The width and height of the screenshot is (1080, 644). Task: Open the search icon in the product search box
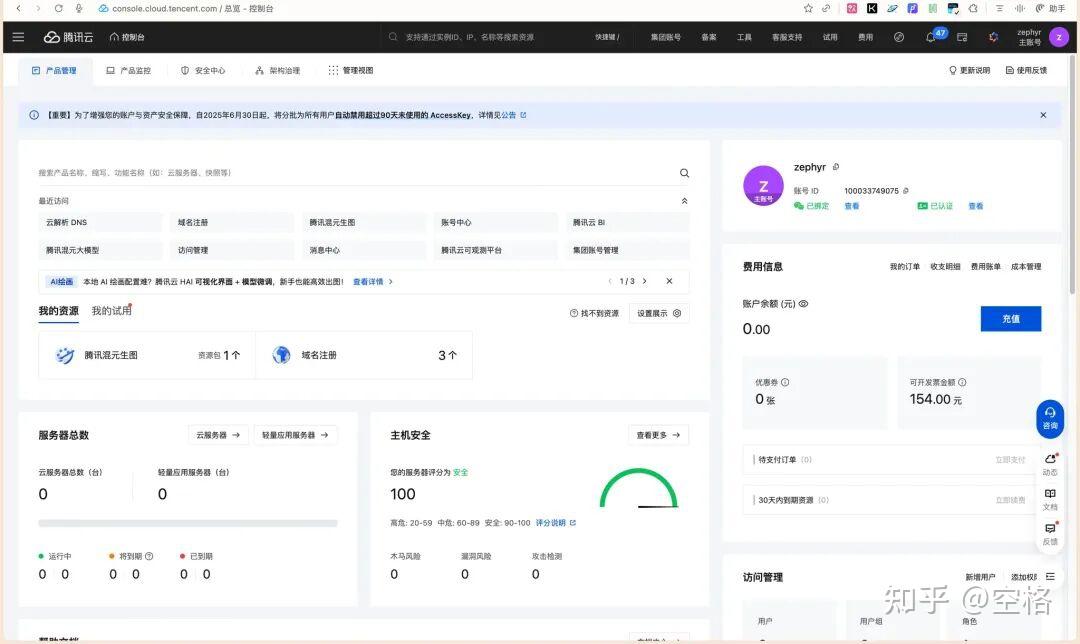click(x=684, y=172)
